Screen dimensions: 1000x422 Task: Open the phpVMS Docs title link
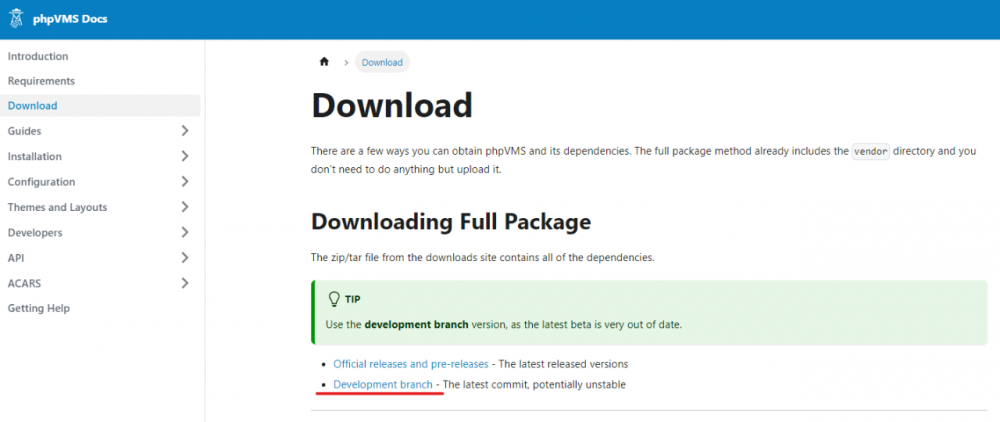[x=72, y=20]
